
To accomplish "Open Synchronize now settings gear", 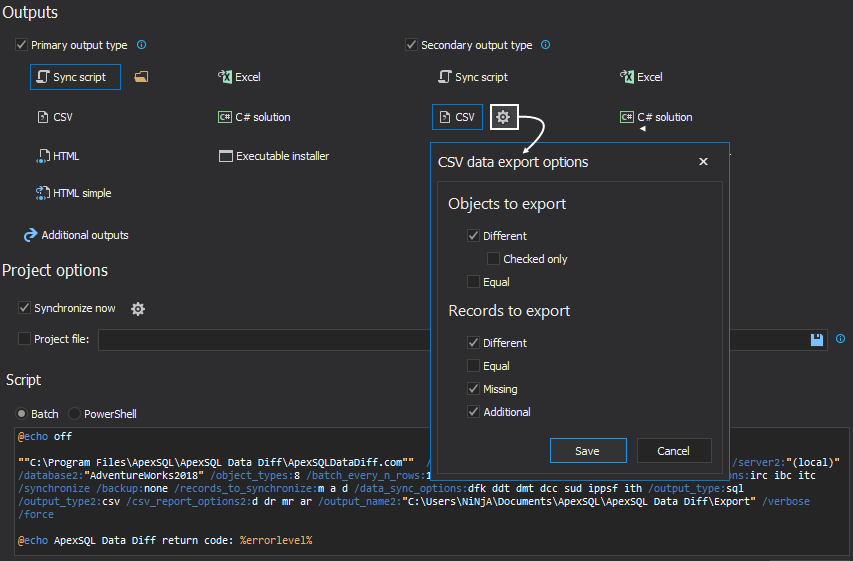I will (138, 309).
